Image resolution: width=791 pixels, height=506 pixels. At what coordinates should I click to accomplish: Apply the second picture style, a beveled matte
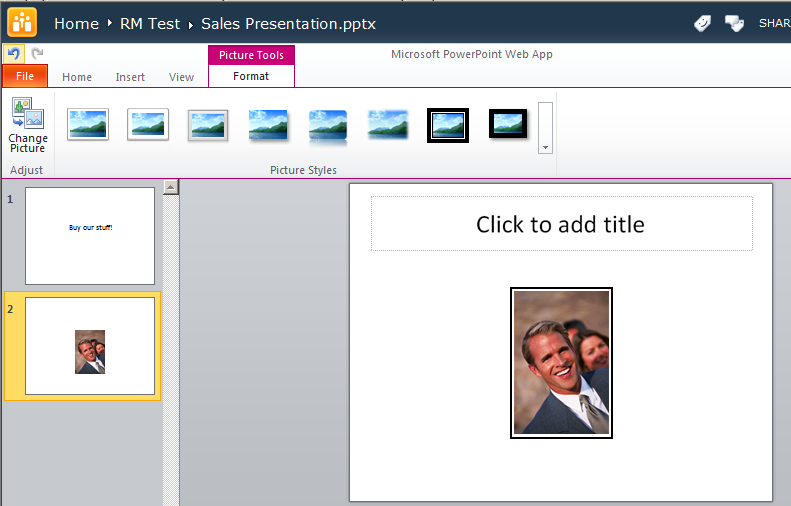coord(148,124)
